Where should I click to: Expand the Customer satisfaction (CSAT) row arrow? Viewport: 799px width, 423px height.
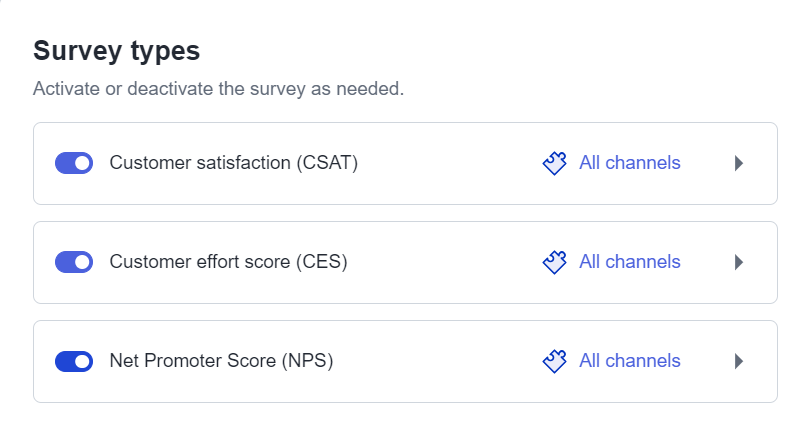739,163
